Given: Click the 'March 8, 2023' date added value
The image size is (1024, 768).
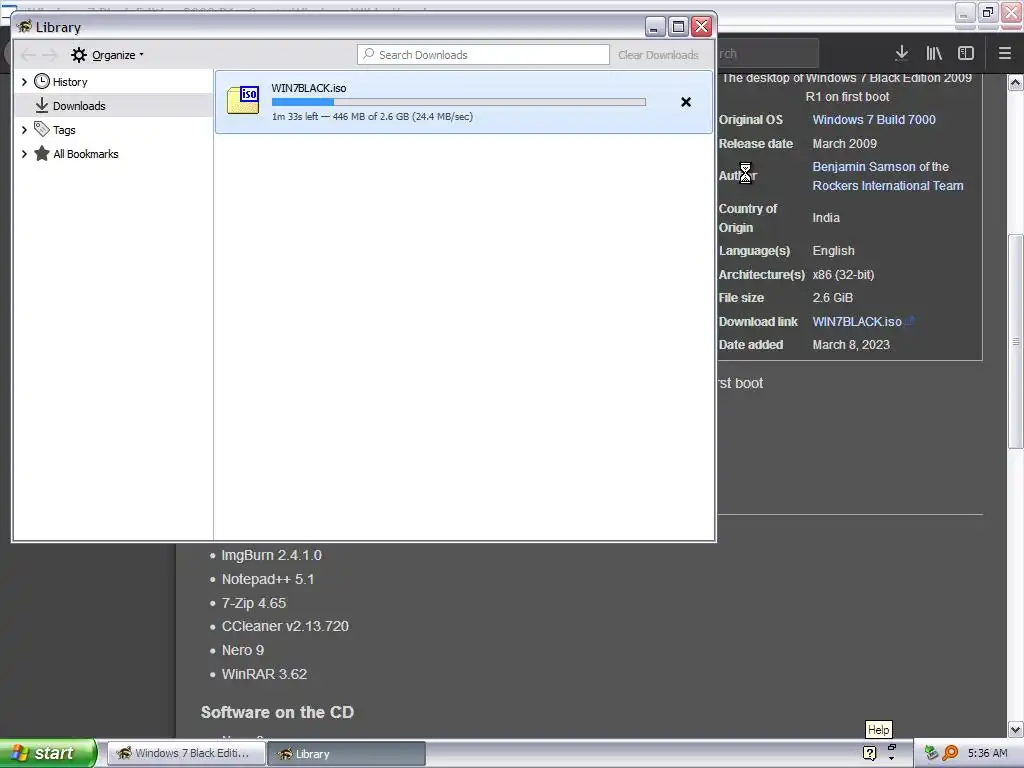Looking at the screenshot, I should click(851, 345).
